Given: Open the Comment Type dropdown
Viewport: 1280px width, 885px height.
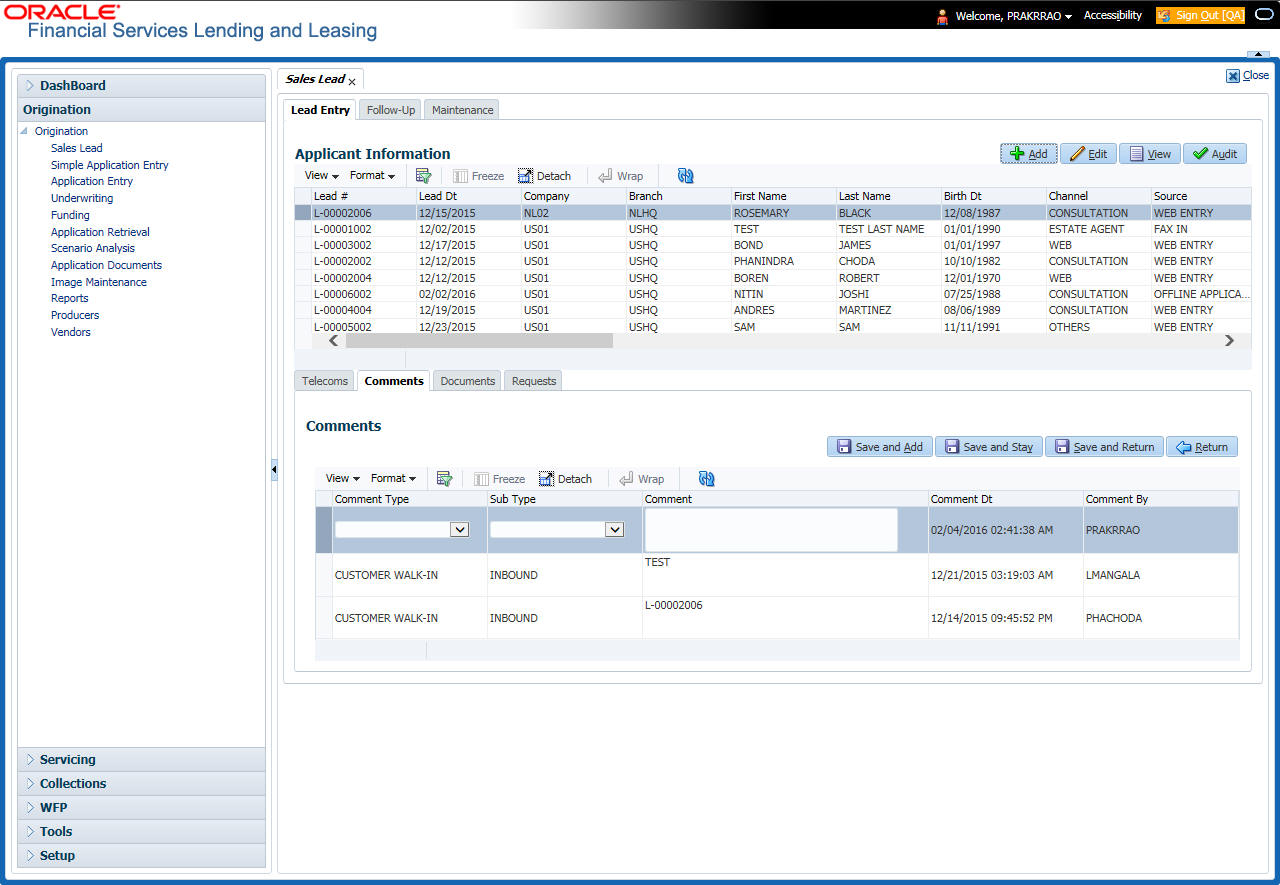Looking at the screenshot, I should click(x=459, y=530).
